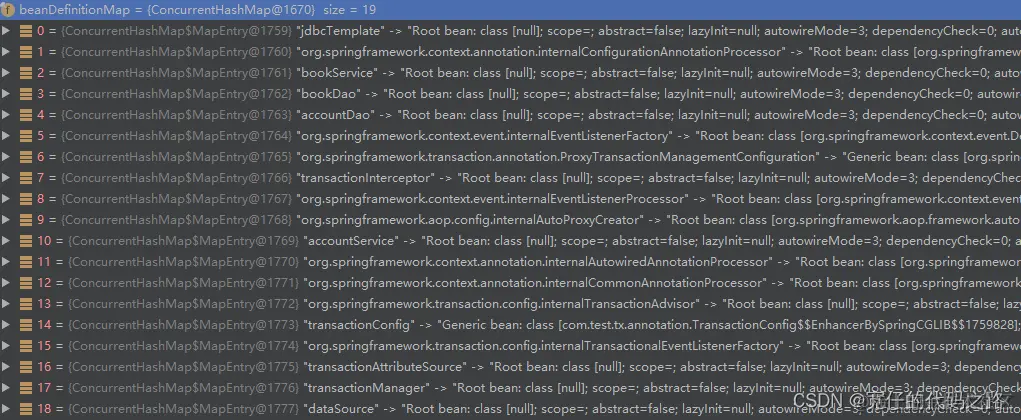Click the entry icon of row 3 bookDao
This screenshot has width=1021, height=420.
coord(26,94)
